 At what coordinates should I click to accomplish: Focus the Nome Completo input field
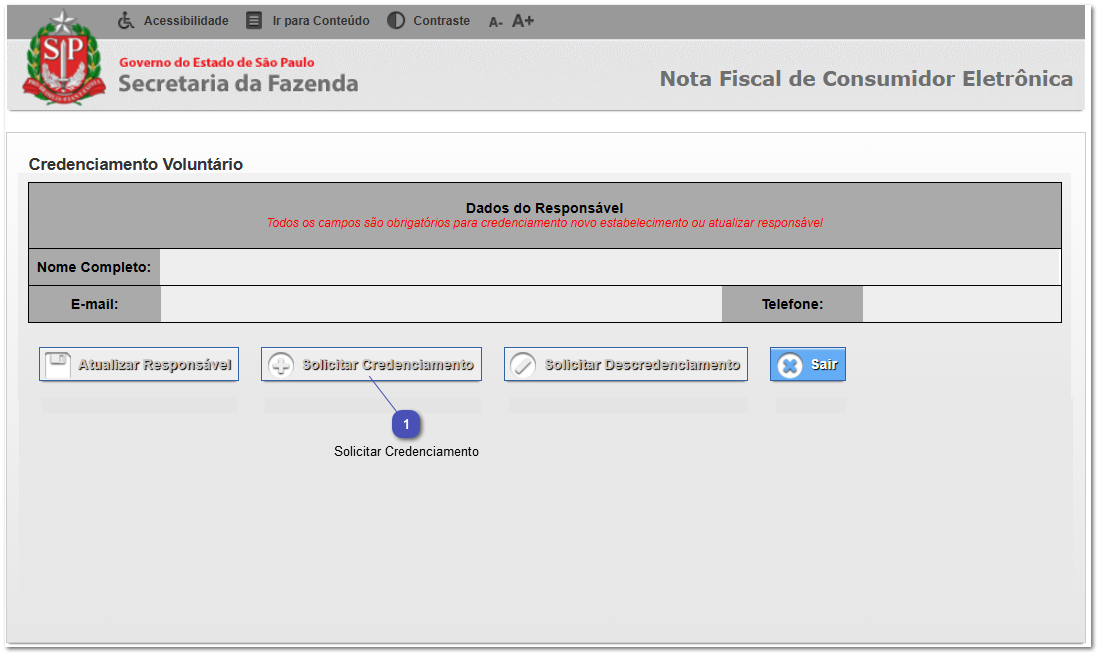(609, 267)
